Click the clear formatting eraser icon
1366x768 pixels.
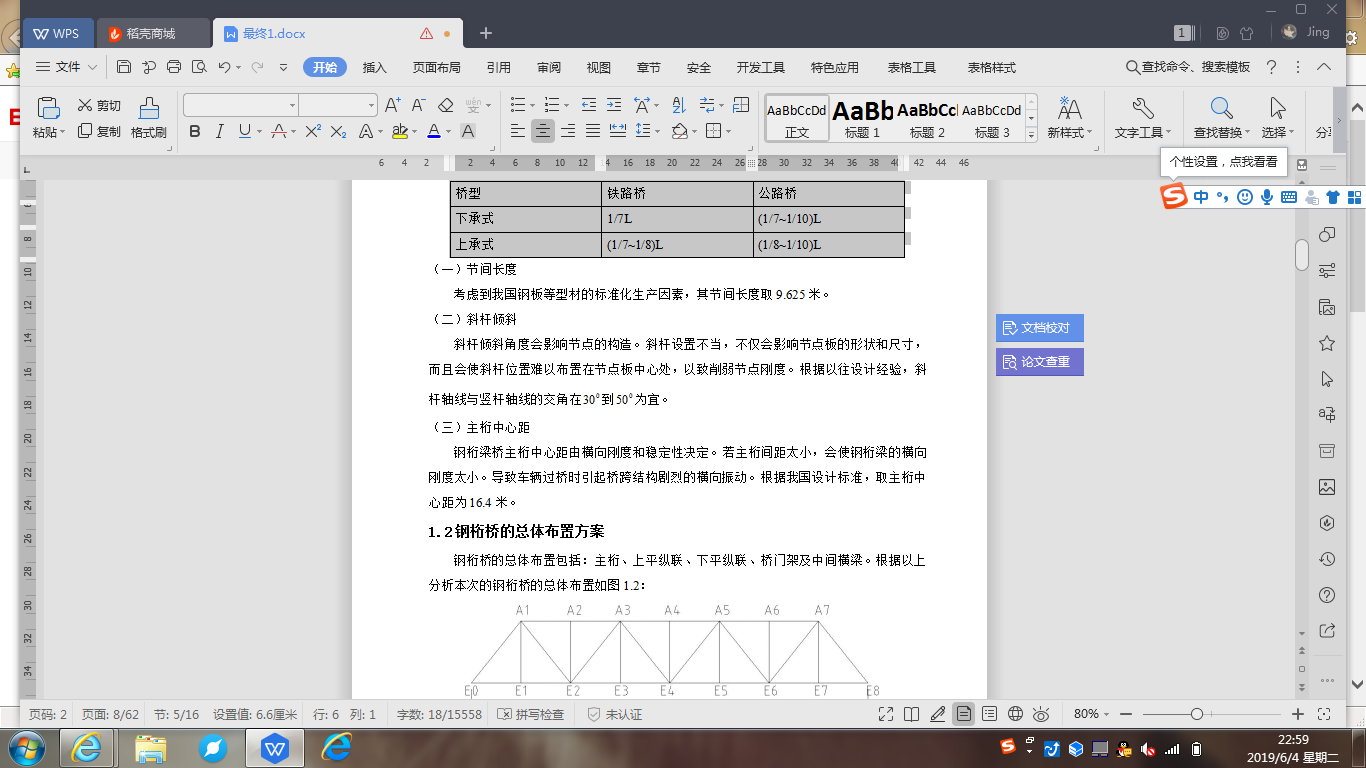point(446,105)
